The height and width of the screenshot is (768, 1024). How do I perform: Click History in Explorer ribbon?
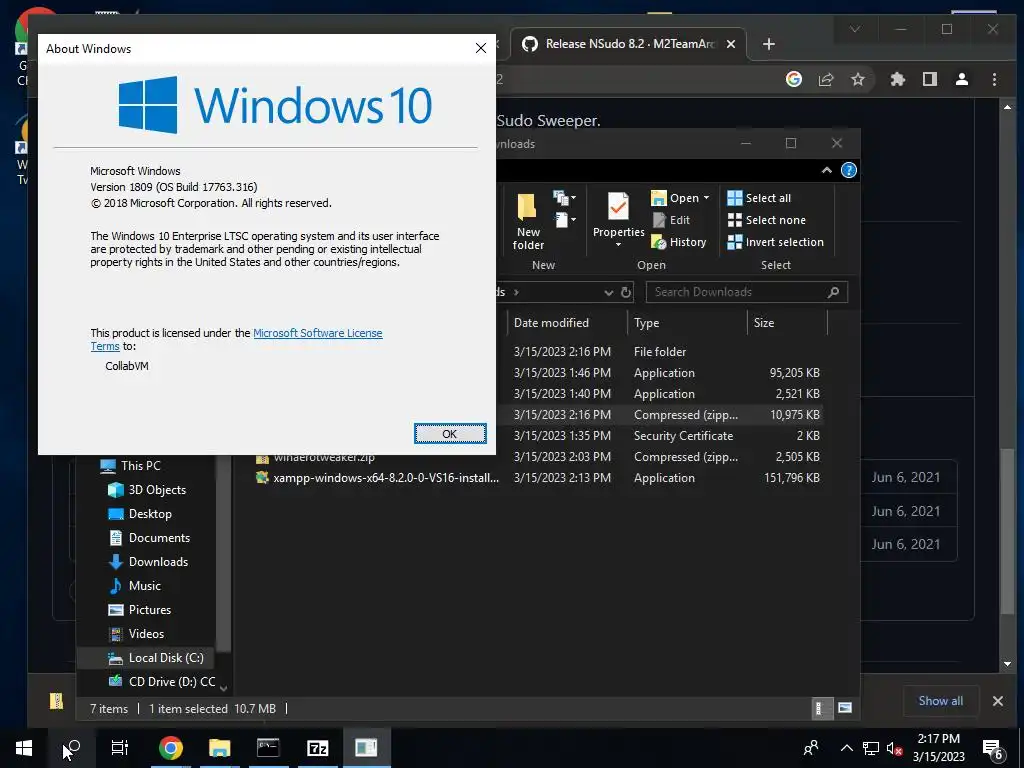click(679, 242)
